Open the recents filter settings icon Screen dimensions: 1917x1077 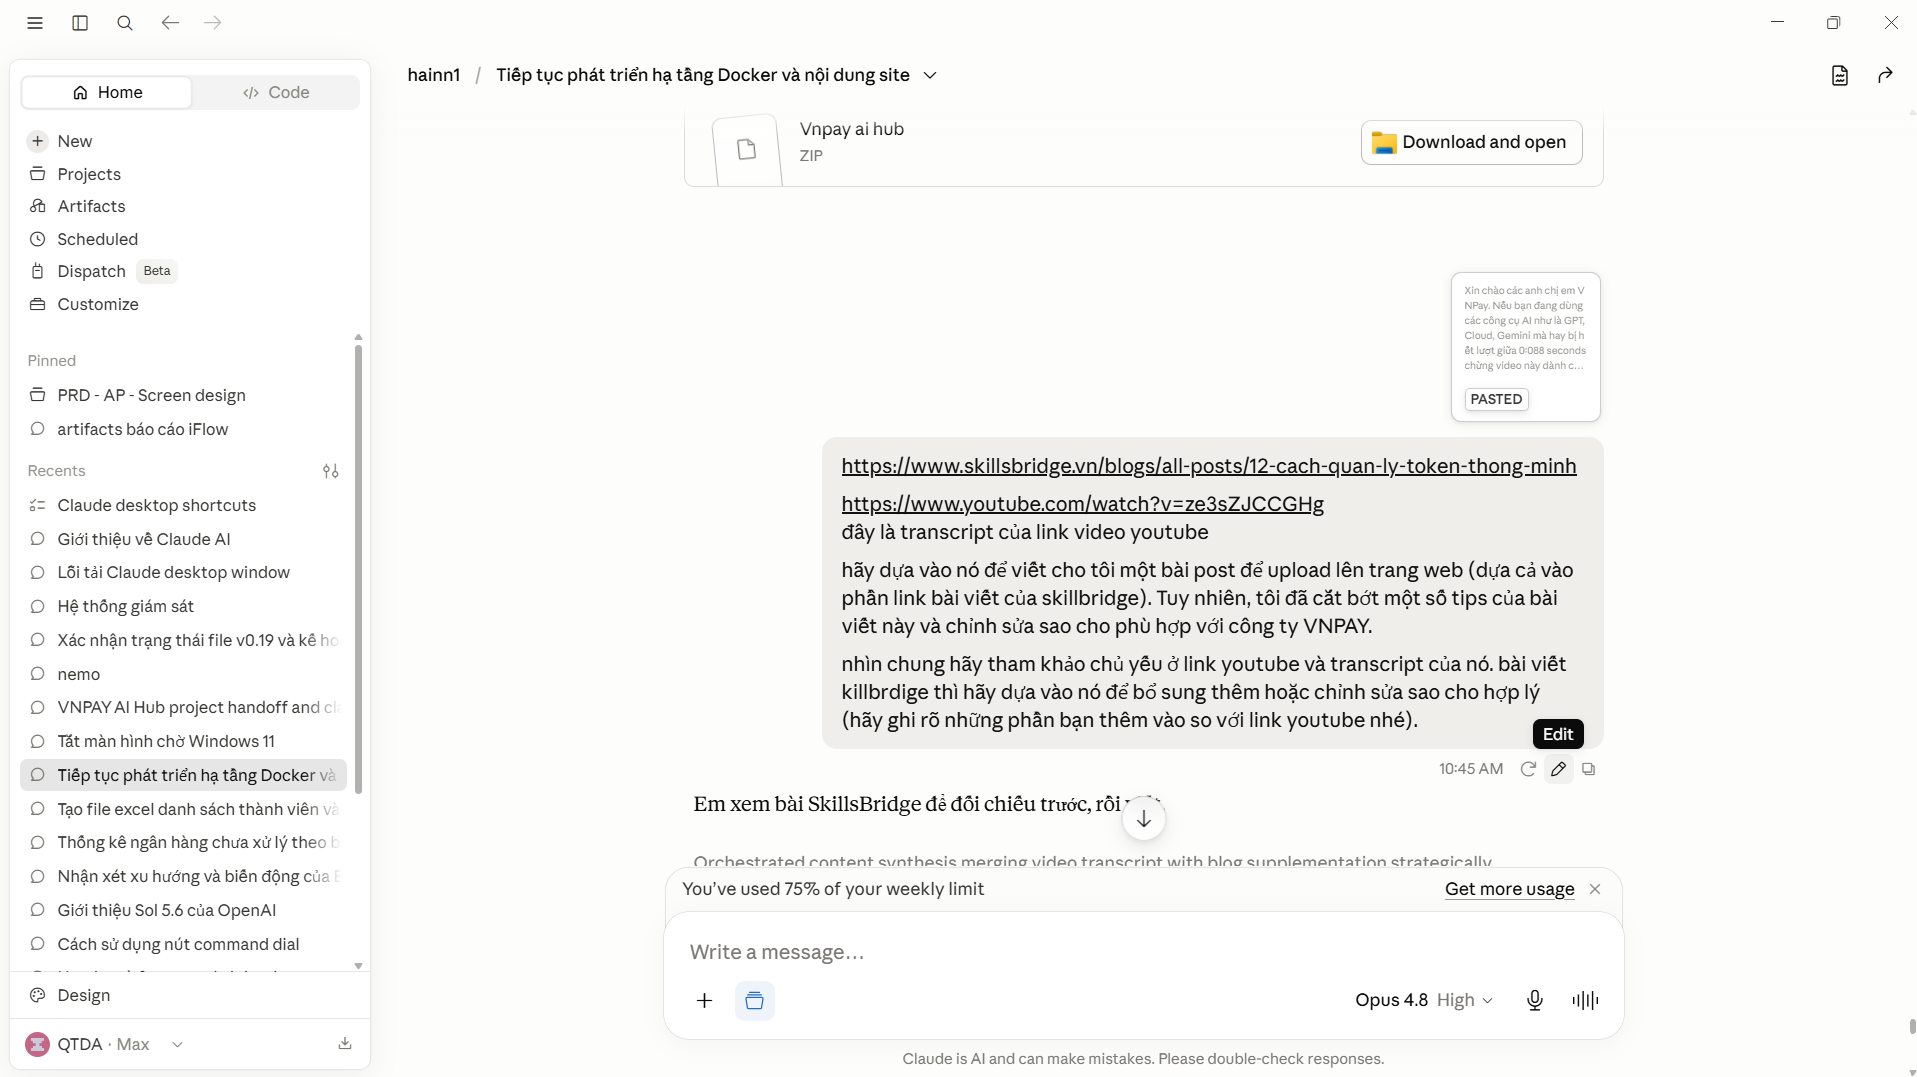pos(331,471)
